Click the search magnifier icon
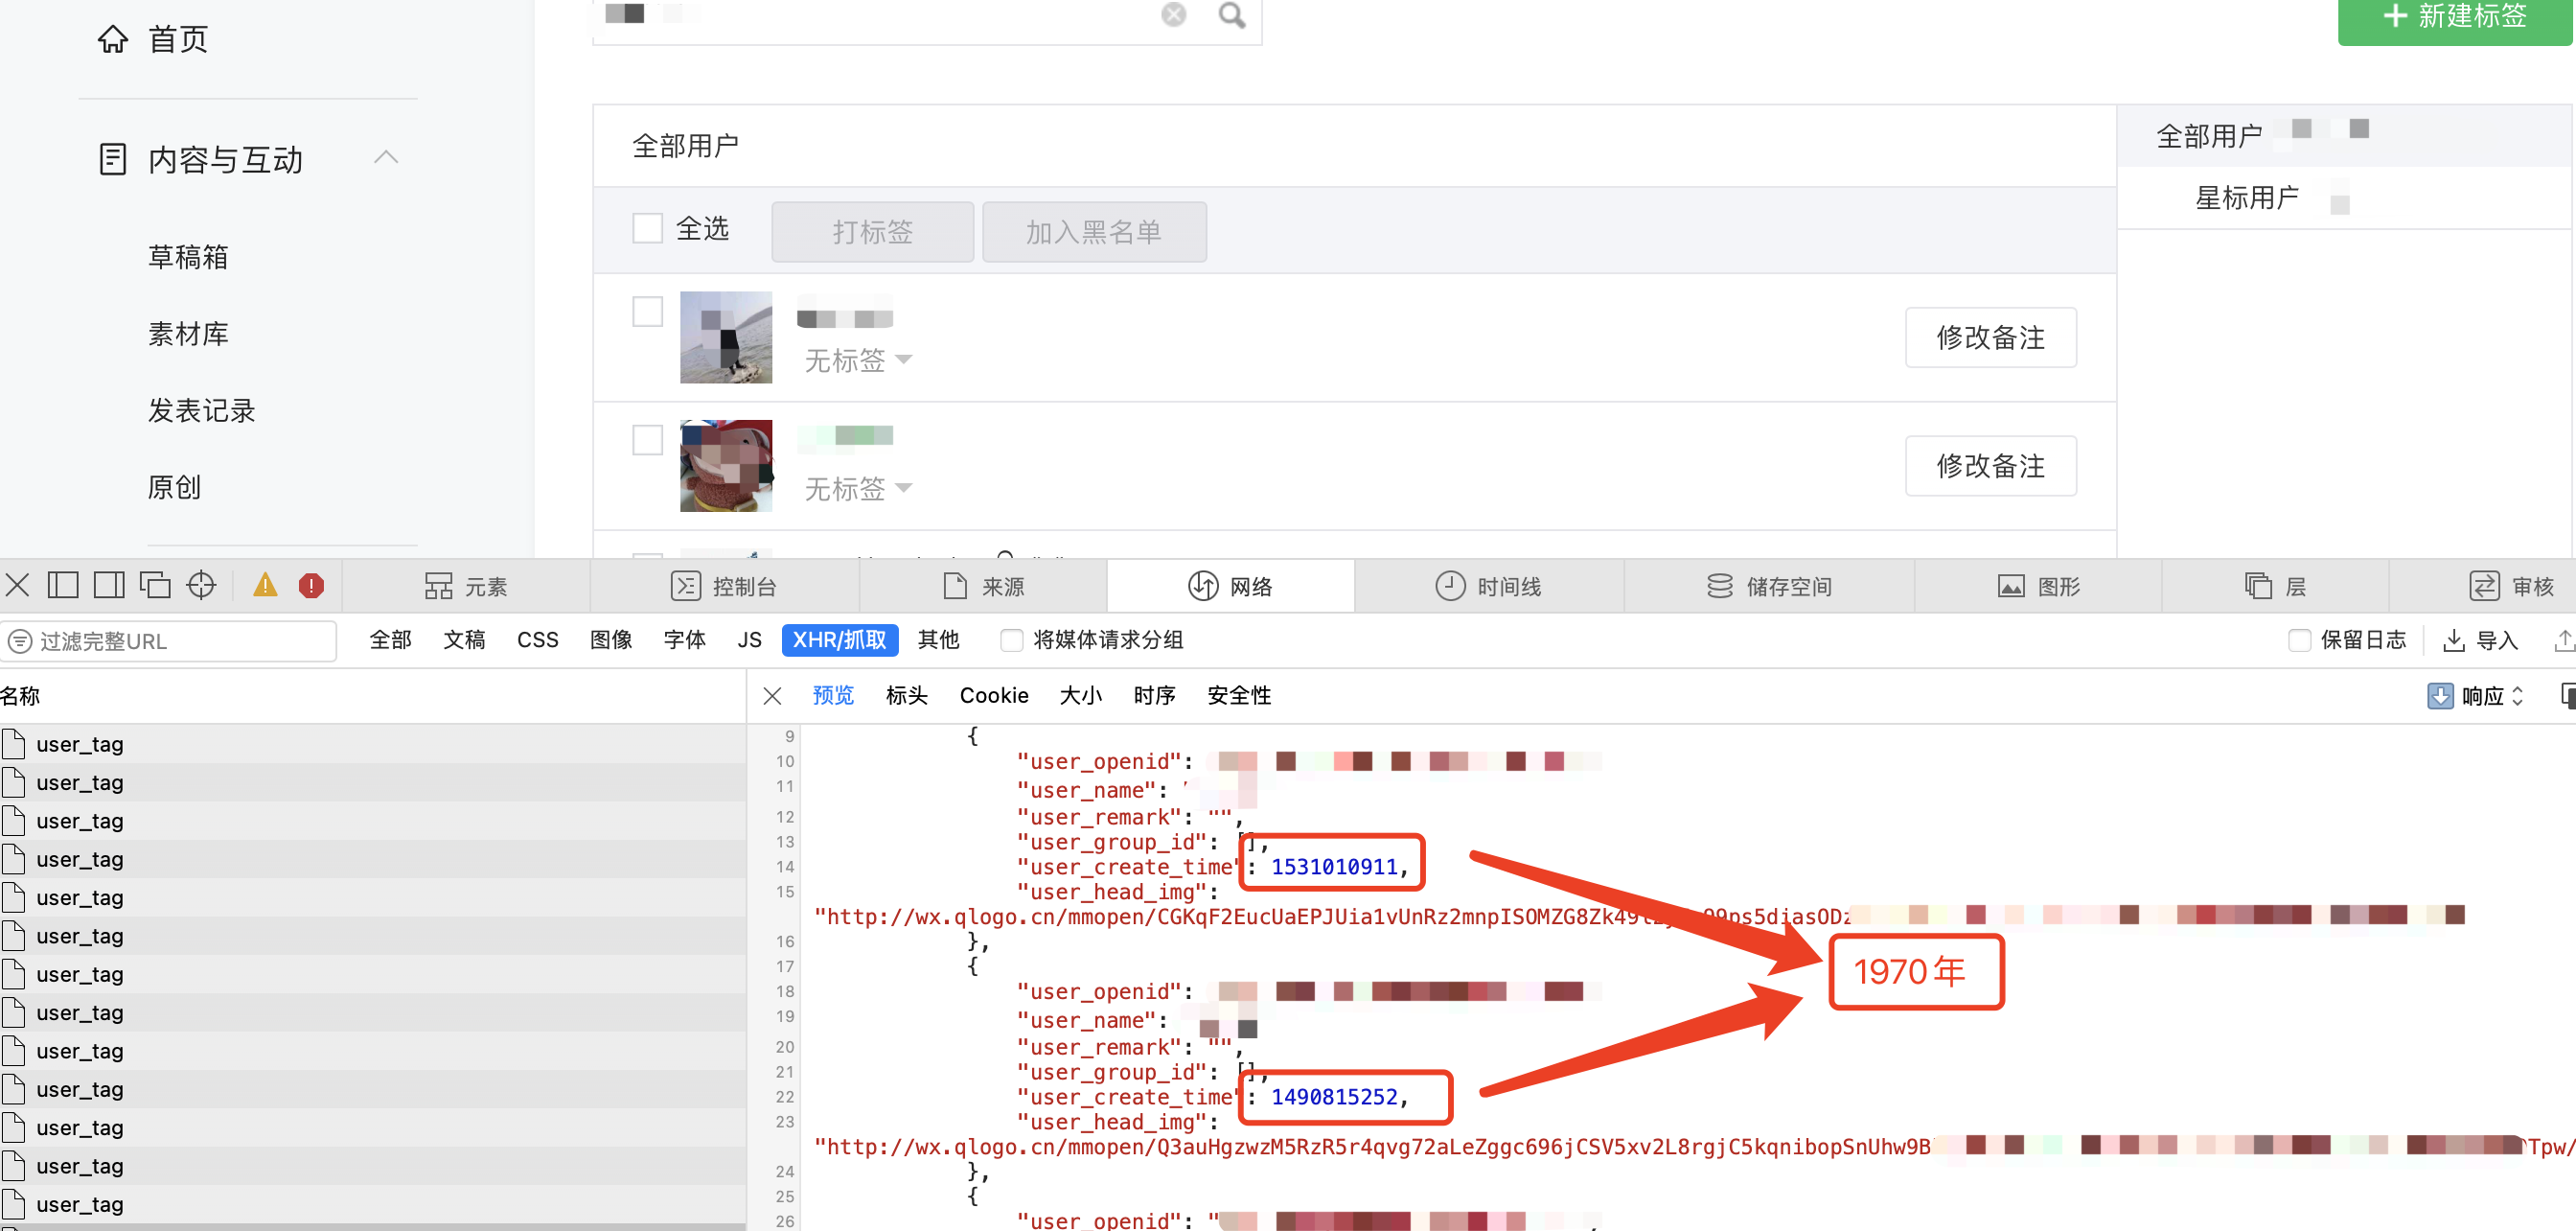Image resolution: width=2576 pixels, height=1231 pixels. point(1231,15)
